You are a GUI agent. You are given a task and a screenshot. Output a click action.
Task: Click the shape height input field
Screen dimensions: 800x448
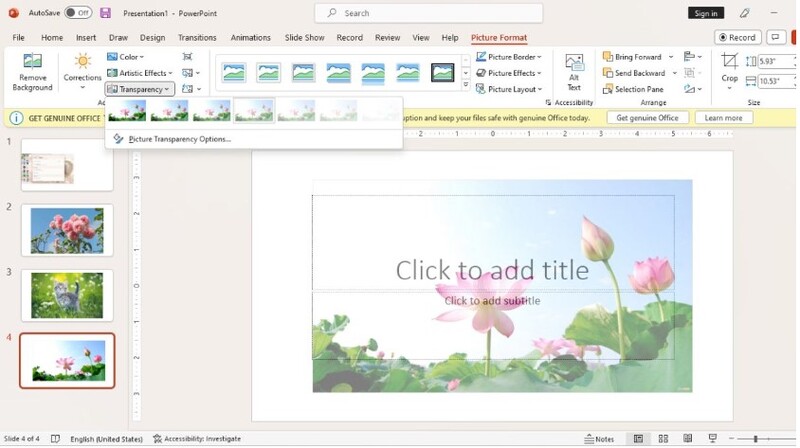[776, 61]
